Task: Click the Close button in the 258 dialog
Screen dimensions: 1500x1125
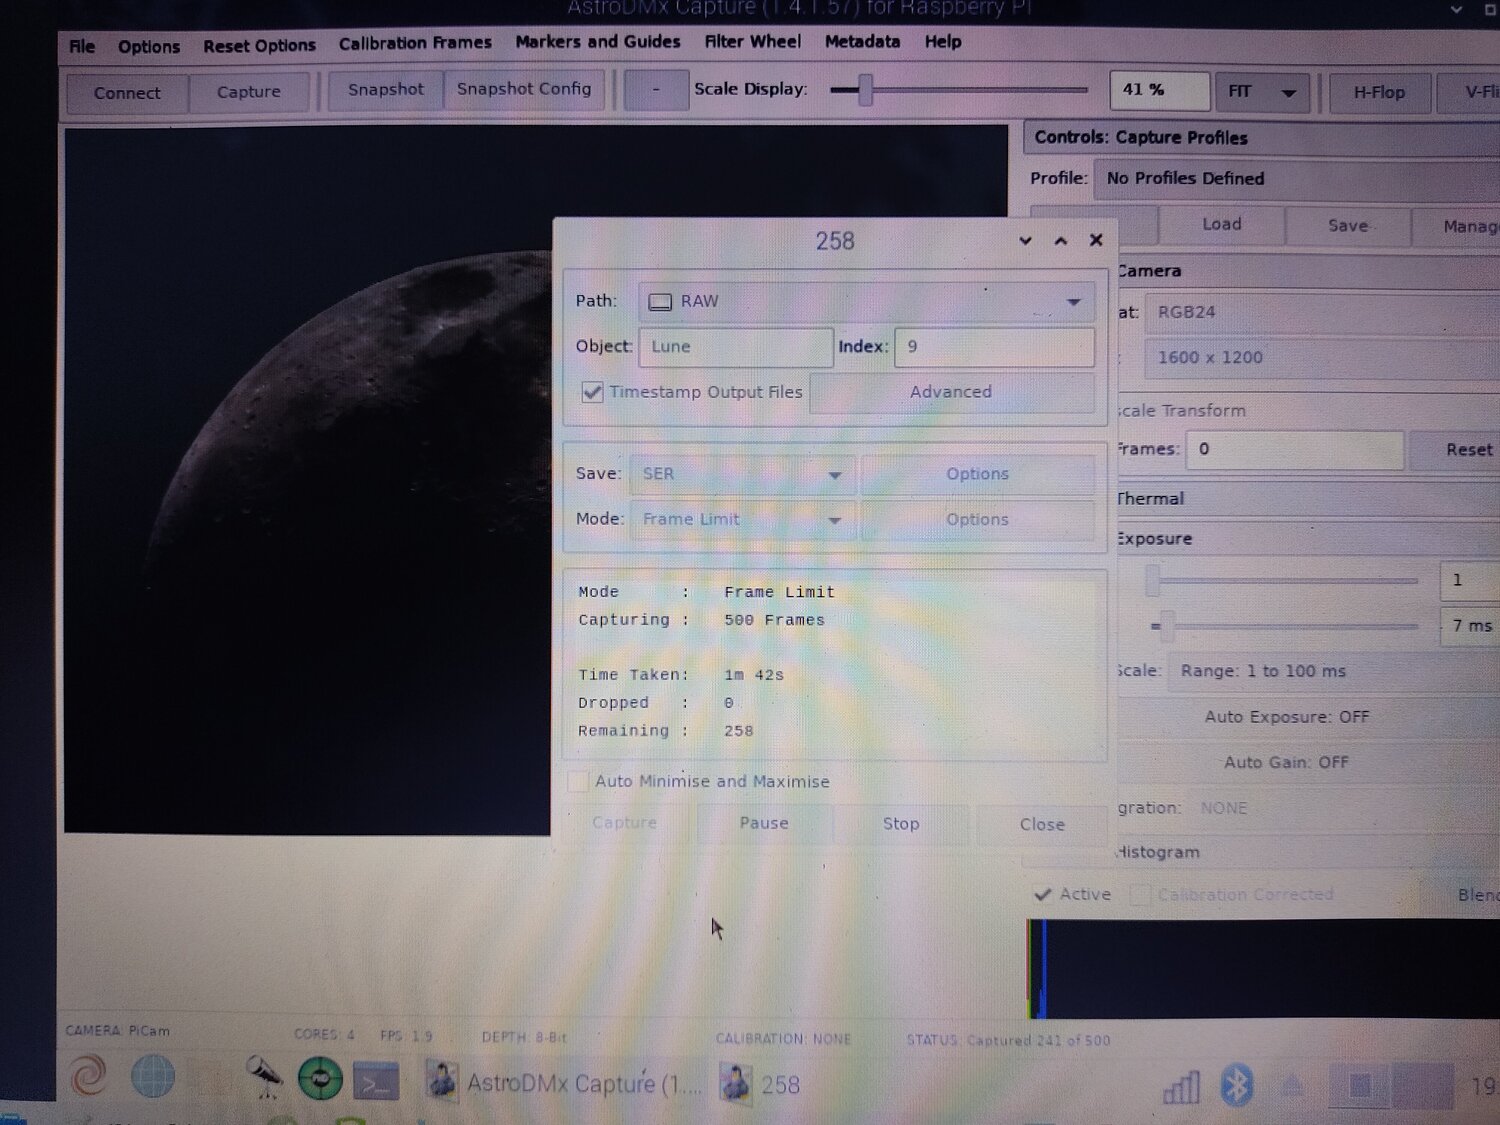Action: [1042, 824]
